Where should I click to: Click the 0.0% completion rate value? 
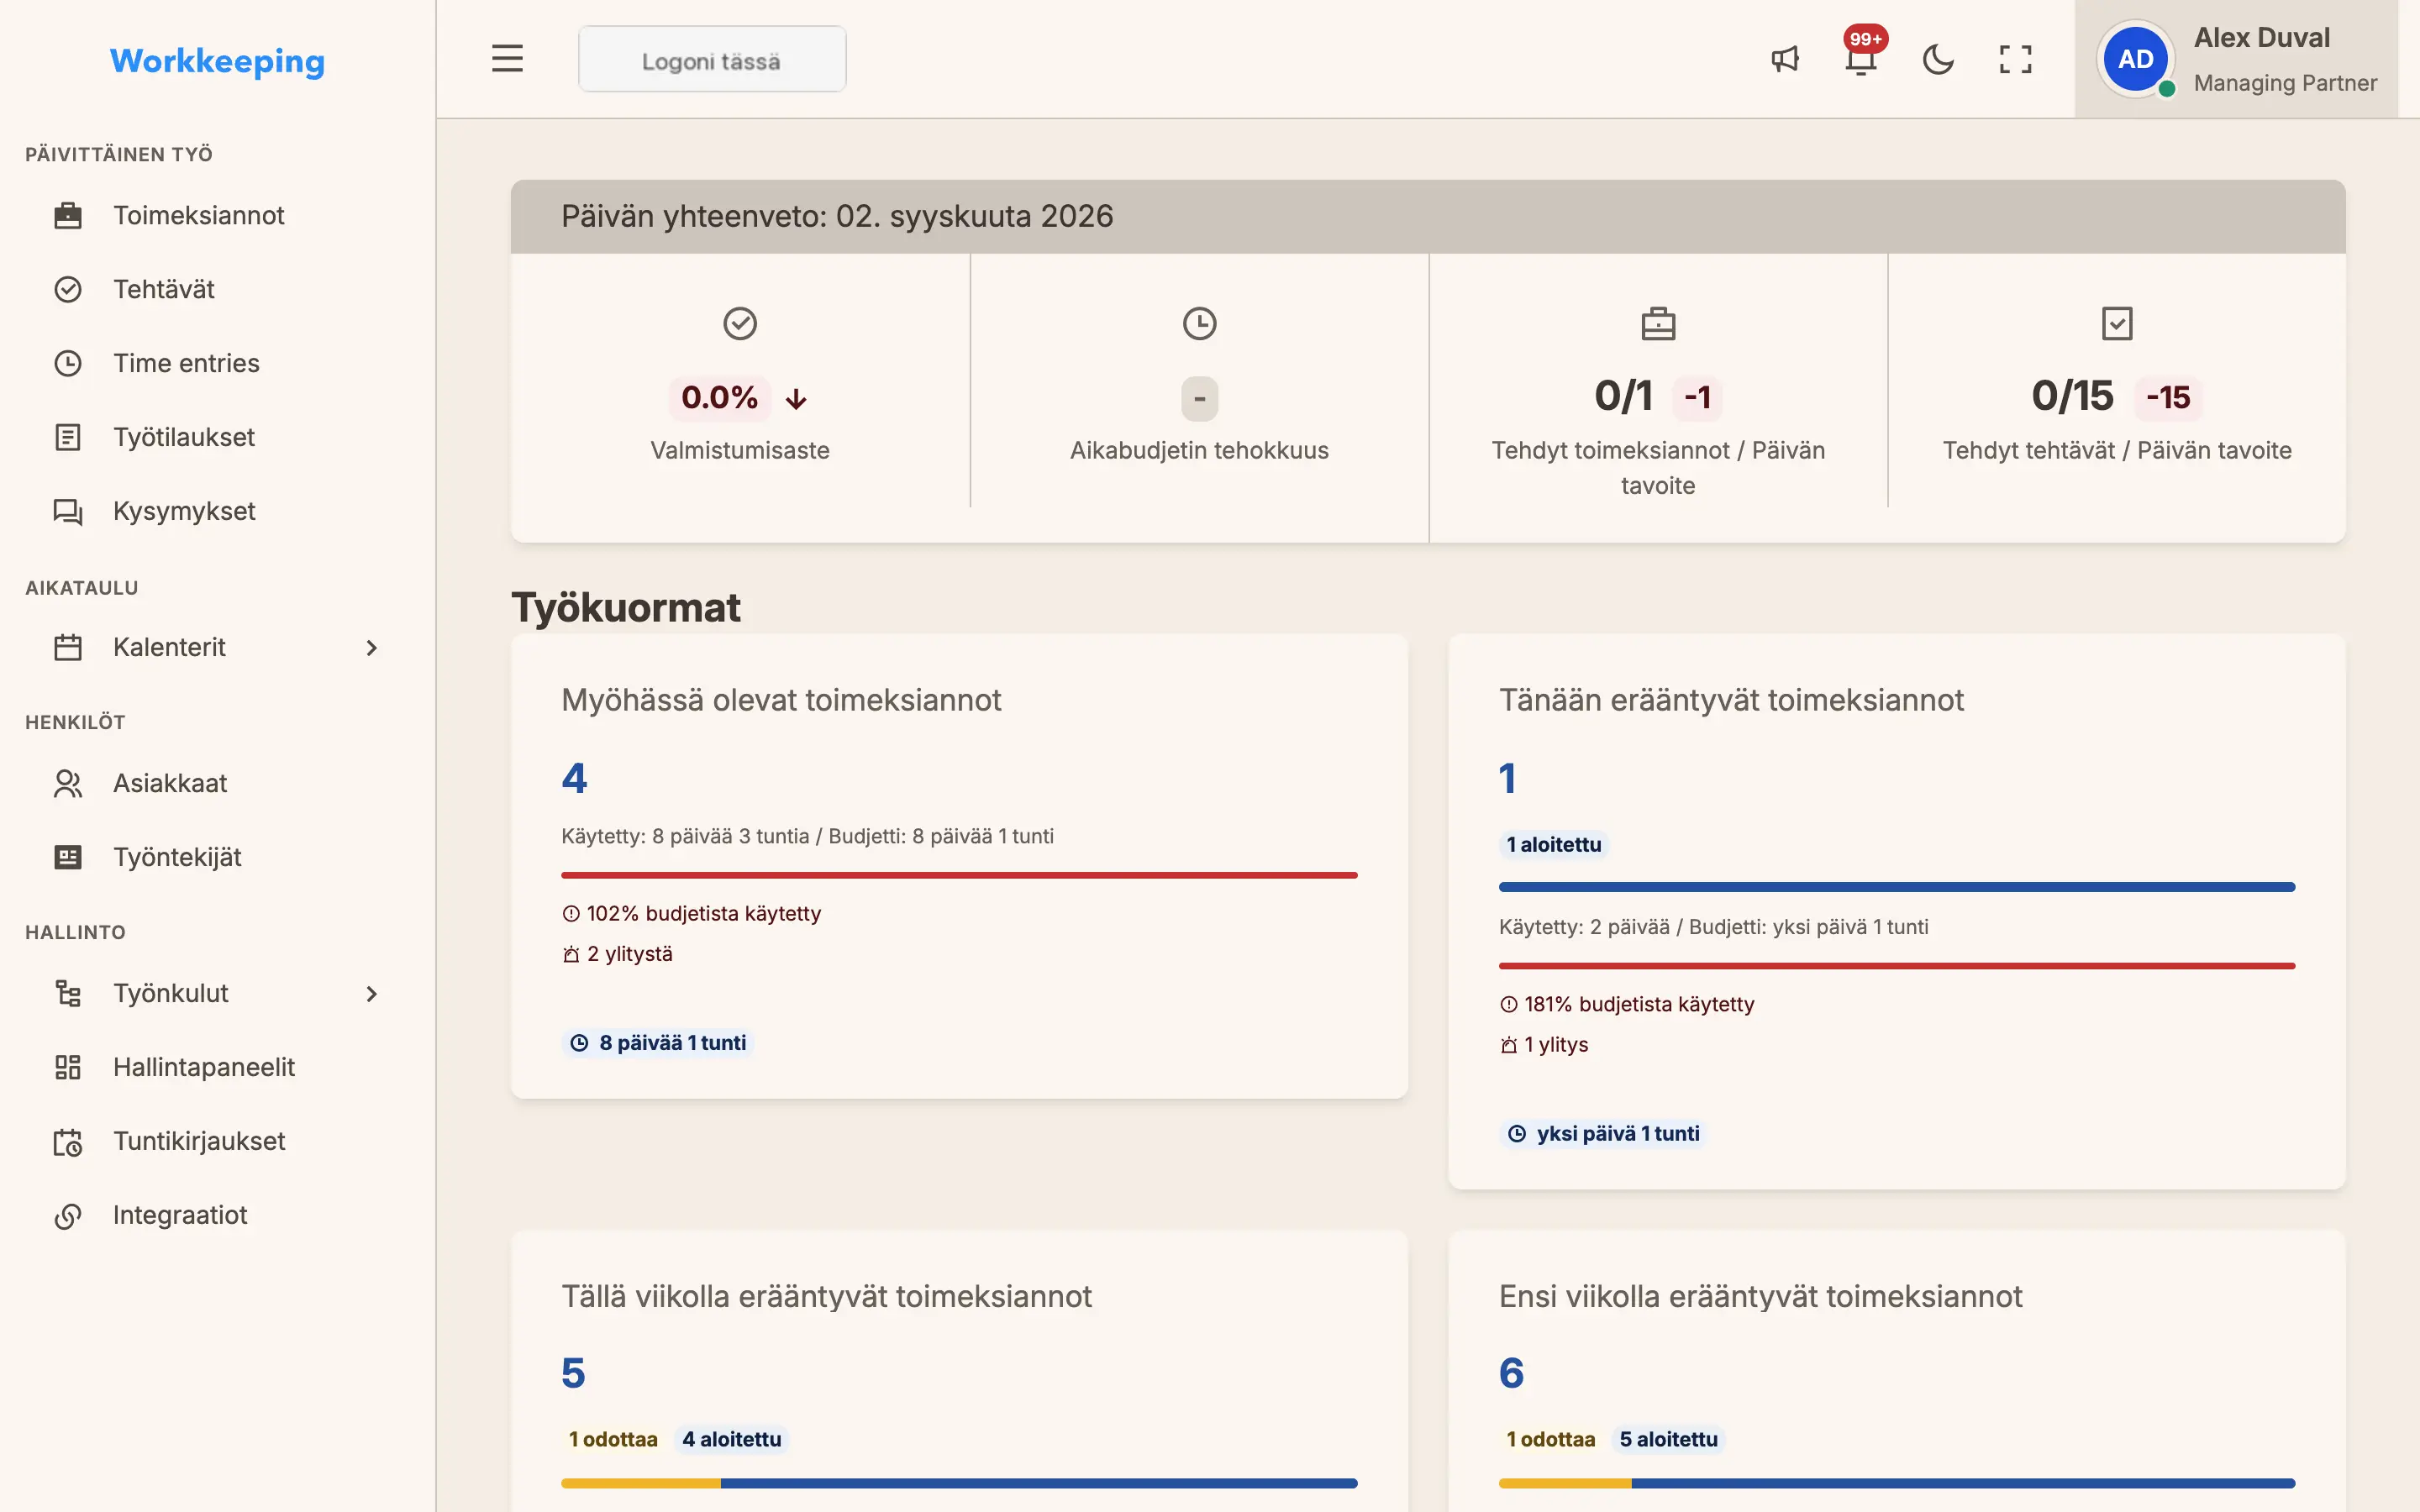point(719,398)
